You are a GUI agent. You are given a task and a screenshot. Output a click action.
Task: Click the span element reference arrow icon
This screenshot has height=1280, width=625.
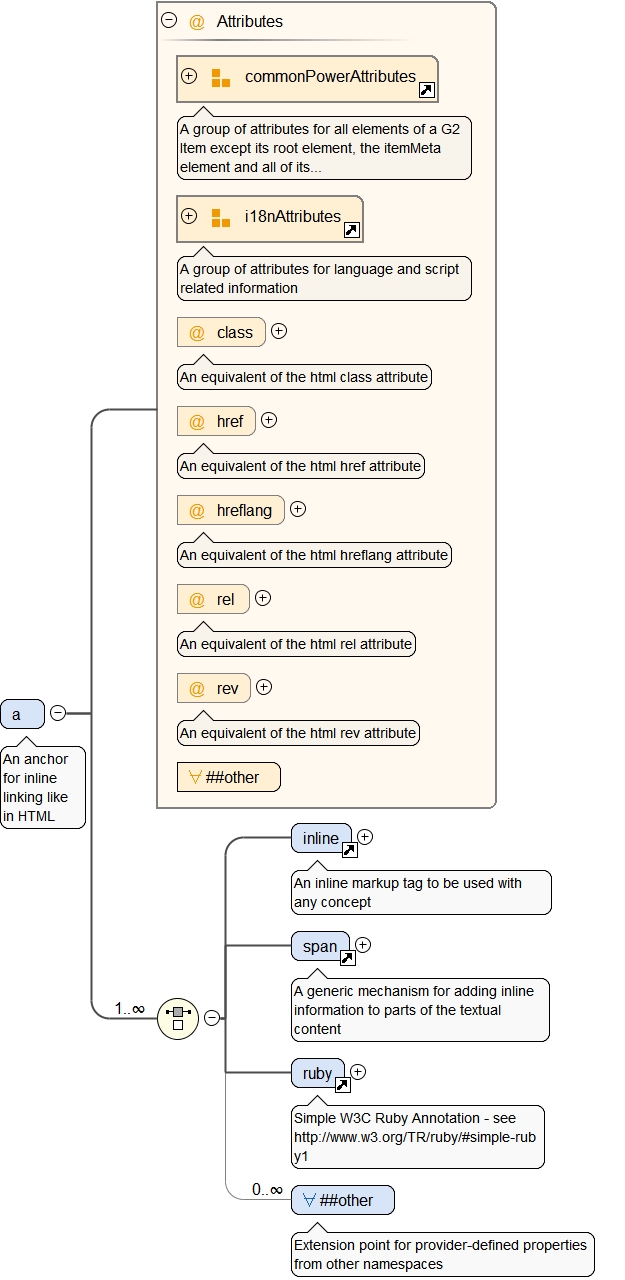347,958
